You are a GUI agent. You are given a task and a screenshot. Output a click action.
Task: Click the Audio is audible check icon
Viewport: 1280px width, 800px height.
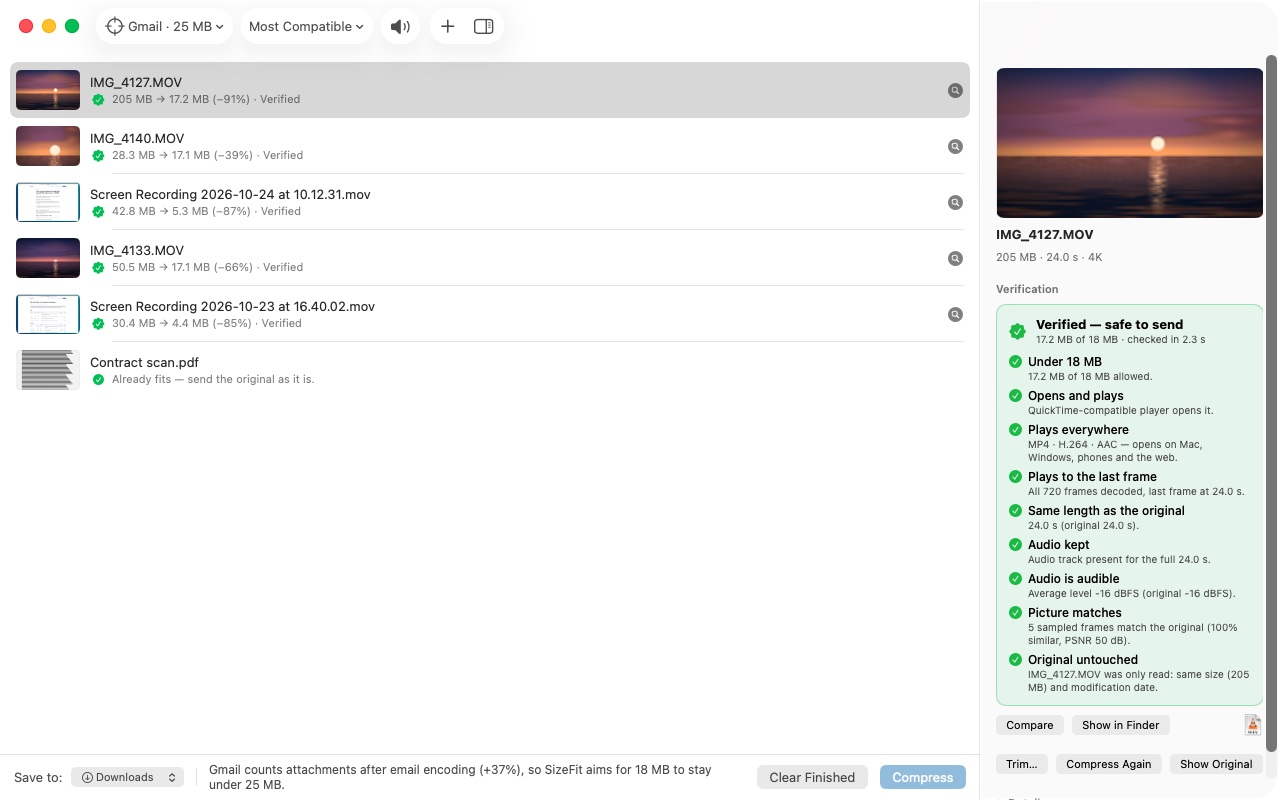[1016, 579]
